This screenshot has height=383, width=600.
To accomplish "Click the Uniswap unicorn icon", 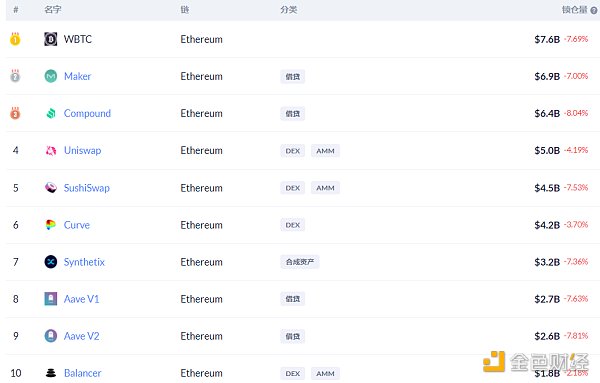I will tap(51, 150).
